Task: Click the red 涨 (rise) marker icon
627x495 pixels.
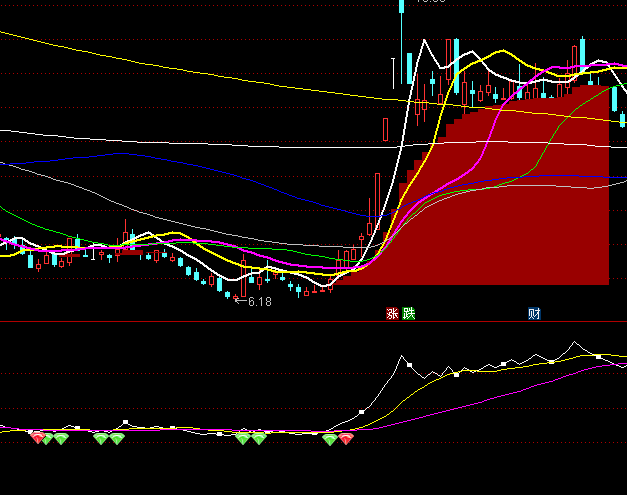Action: [392, 314]
